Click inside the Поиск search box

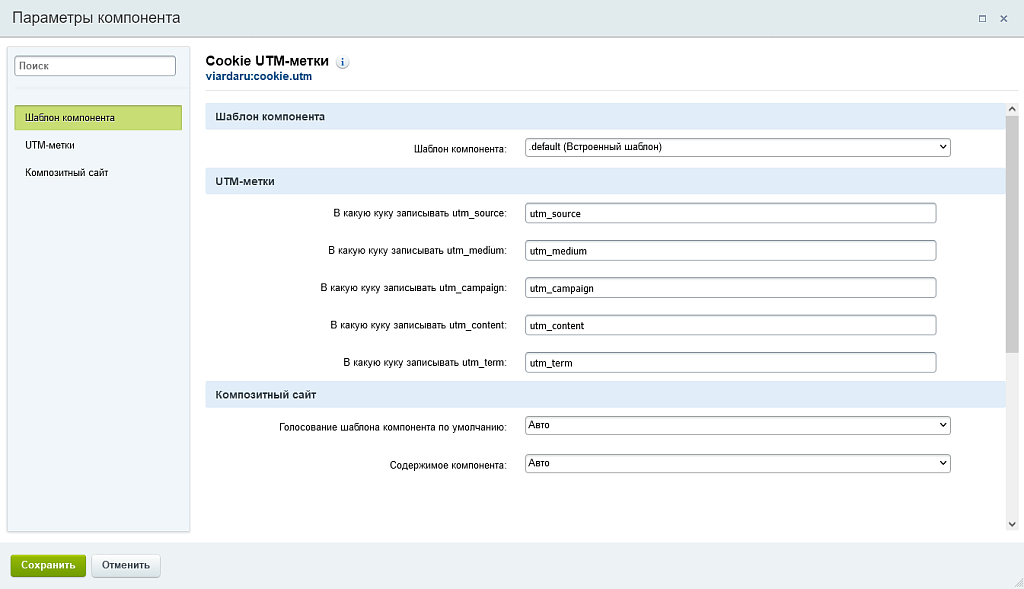tap(94, 65)
